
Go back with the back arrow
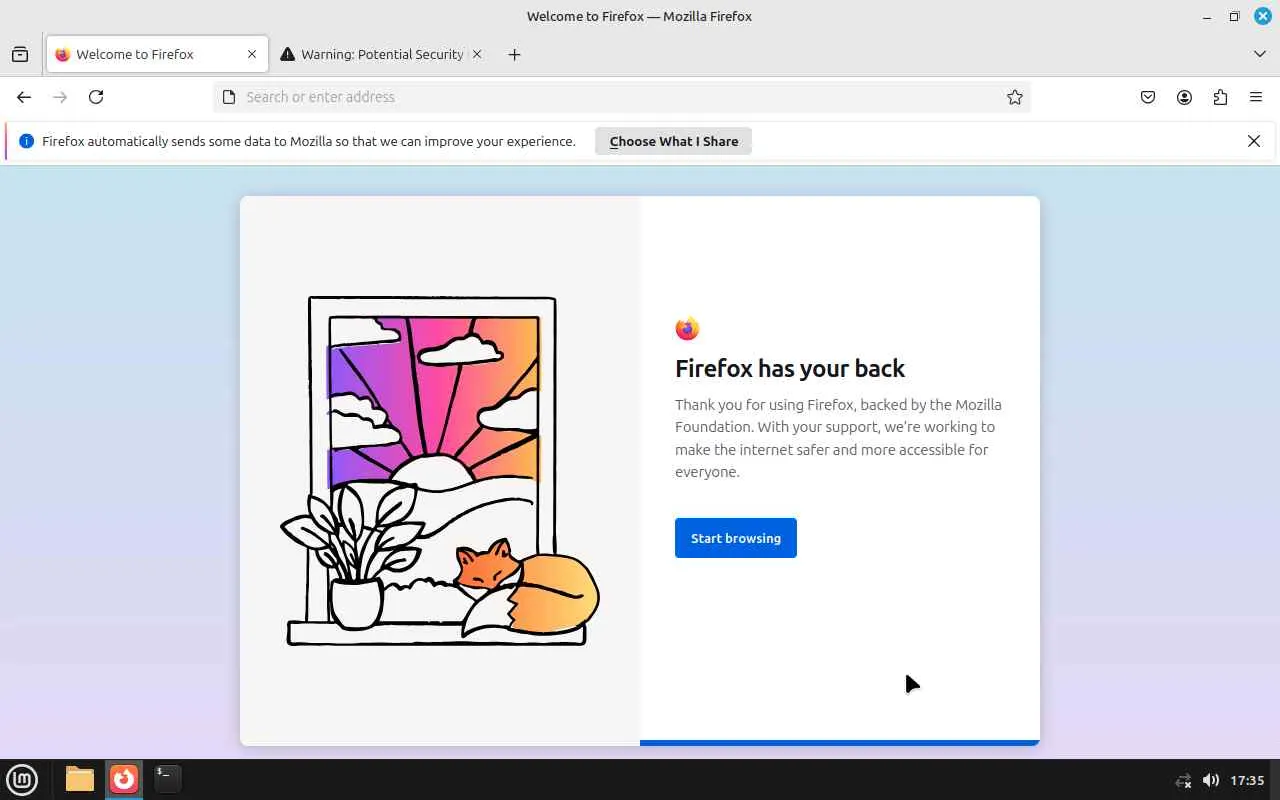coord(24,97)
